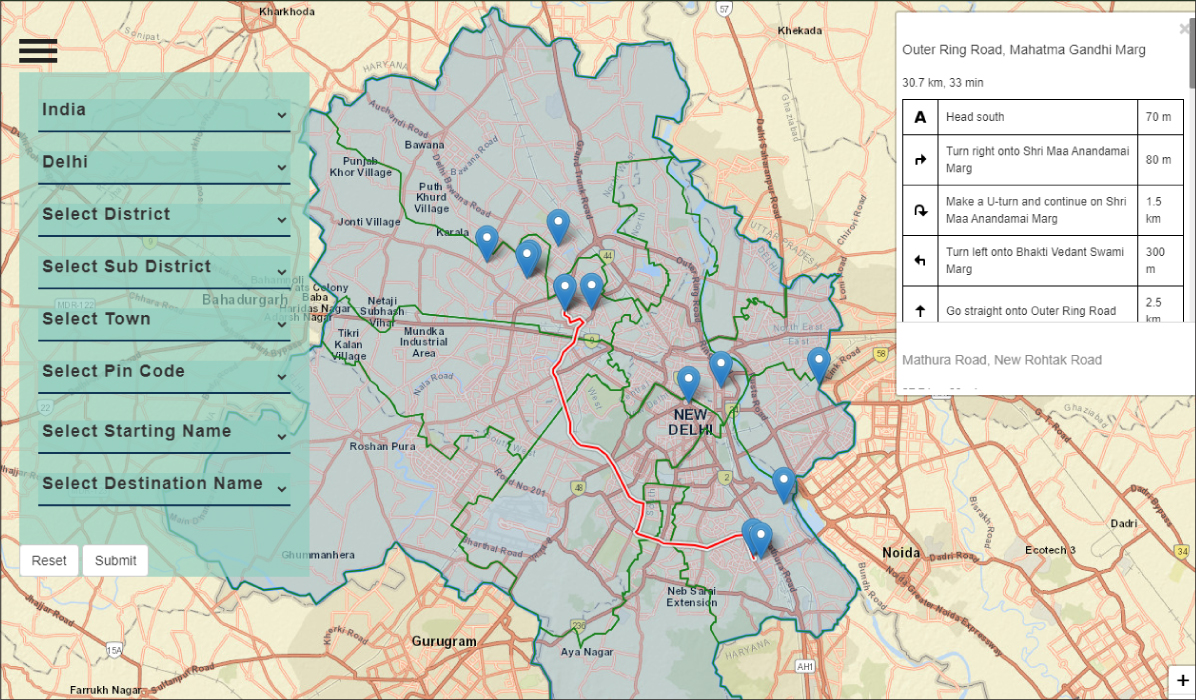Screen dimensions: 1196x700
Task: Click the northernmost blue map marker
Action: pos(558,227)
